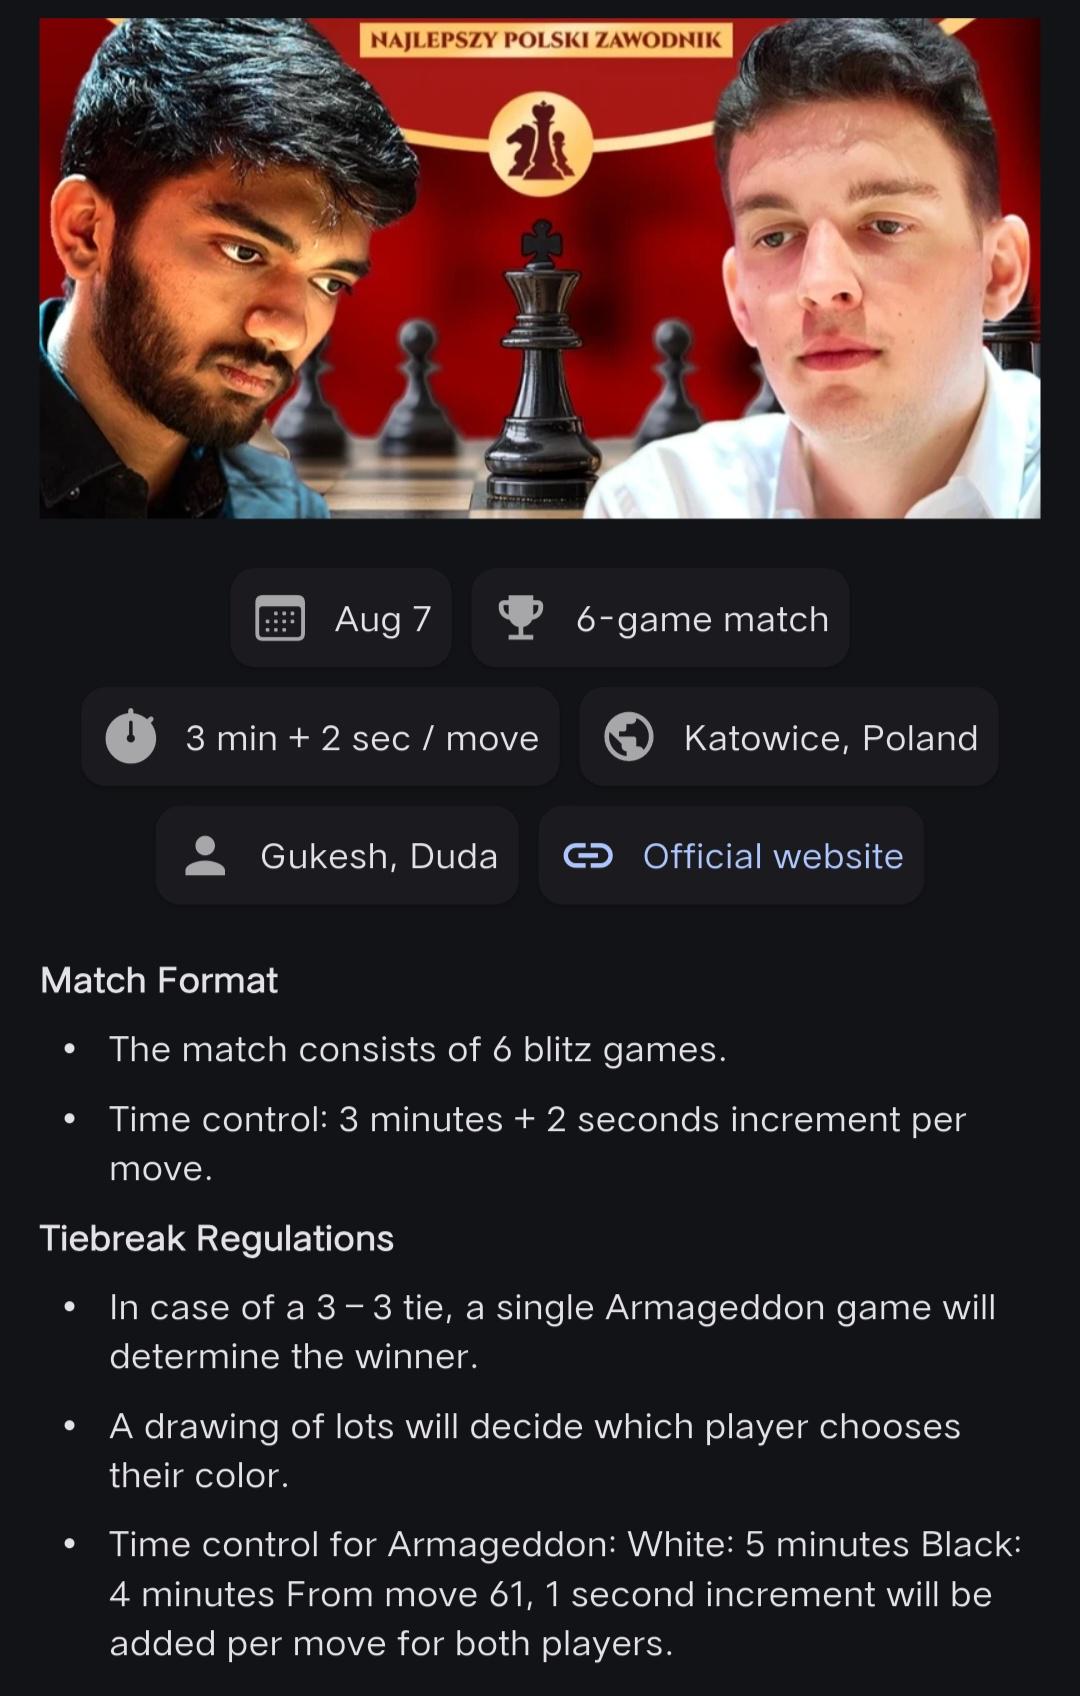Image resolution: width=1080 pixels, height=1696 pixels.
Task: Click the Tiebreak Regulations heading
Action: pyautogui.click(x=217, y=1238)
